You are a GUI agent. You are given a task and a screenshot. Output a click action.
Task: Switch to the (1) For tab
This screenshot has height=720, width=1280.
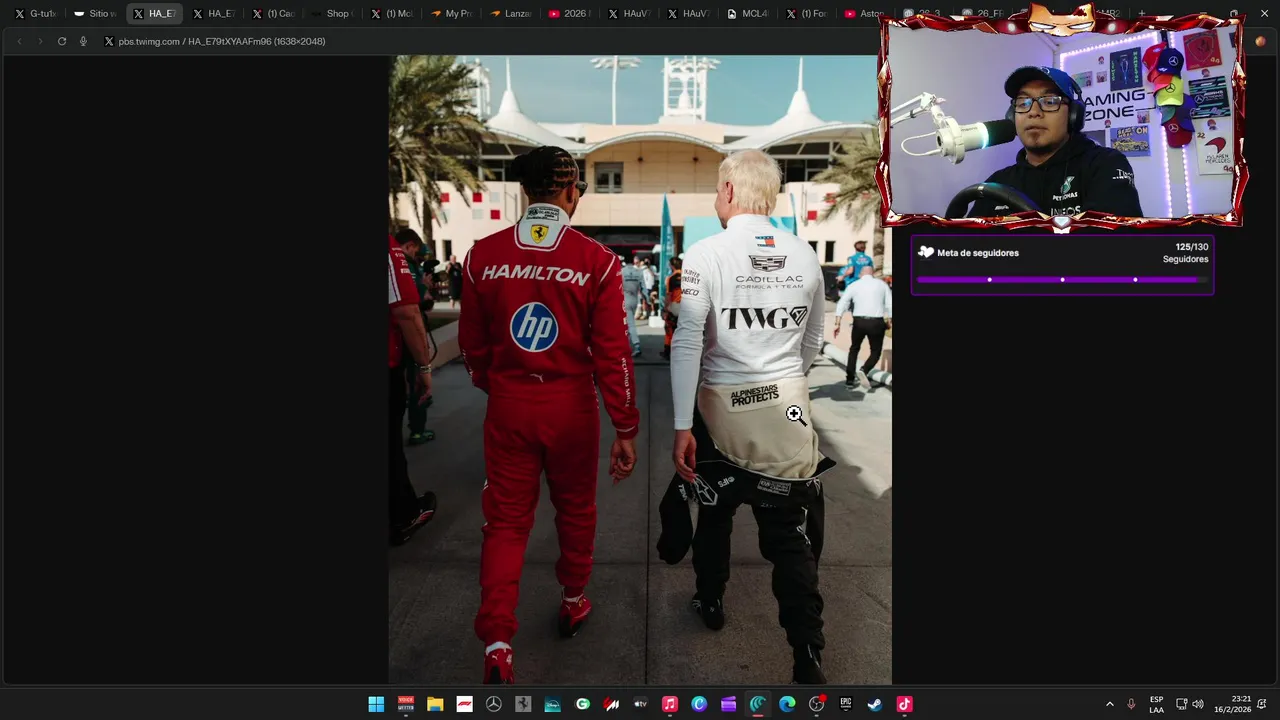[807, 14]
